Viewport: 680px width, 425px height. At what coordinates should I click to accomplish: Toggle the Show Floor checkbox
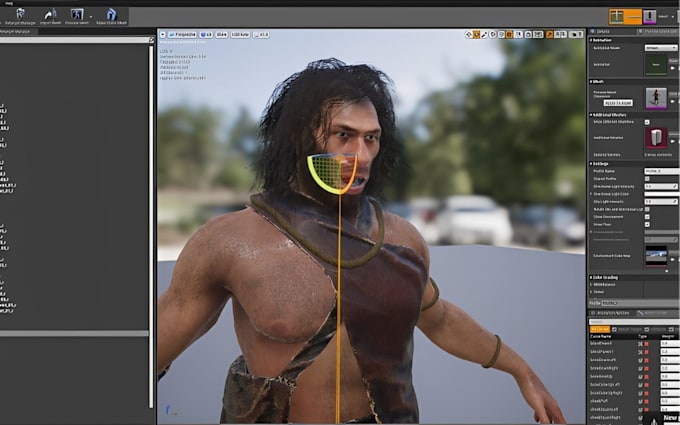[x=647, y=225]
